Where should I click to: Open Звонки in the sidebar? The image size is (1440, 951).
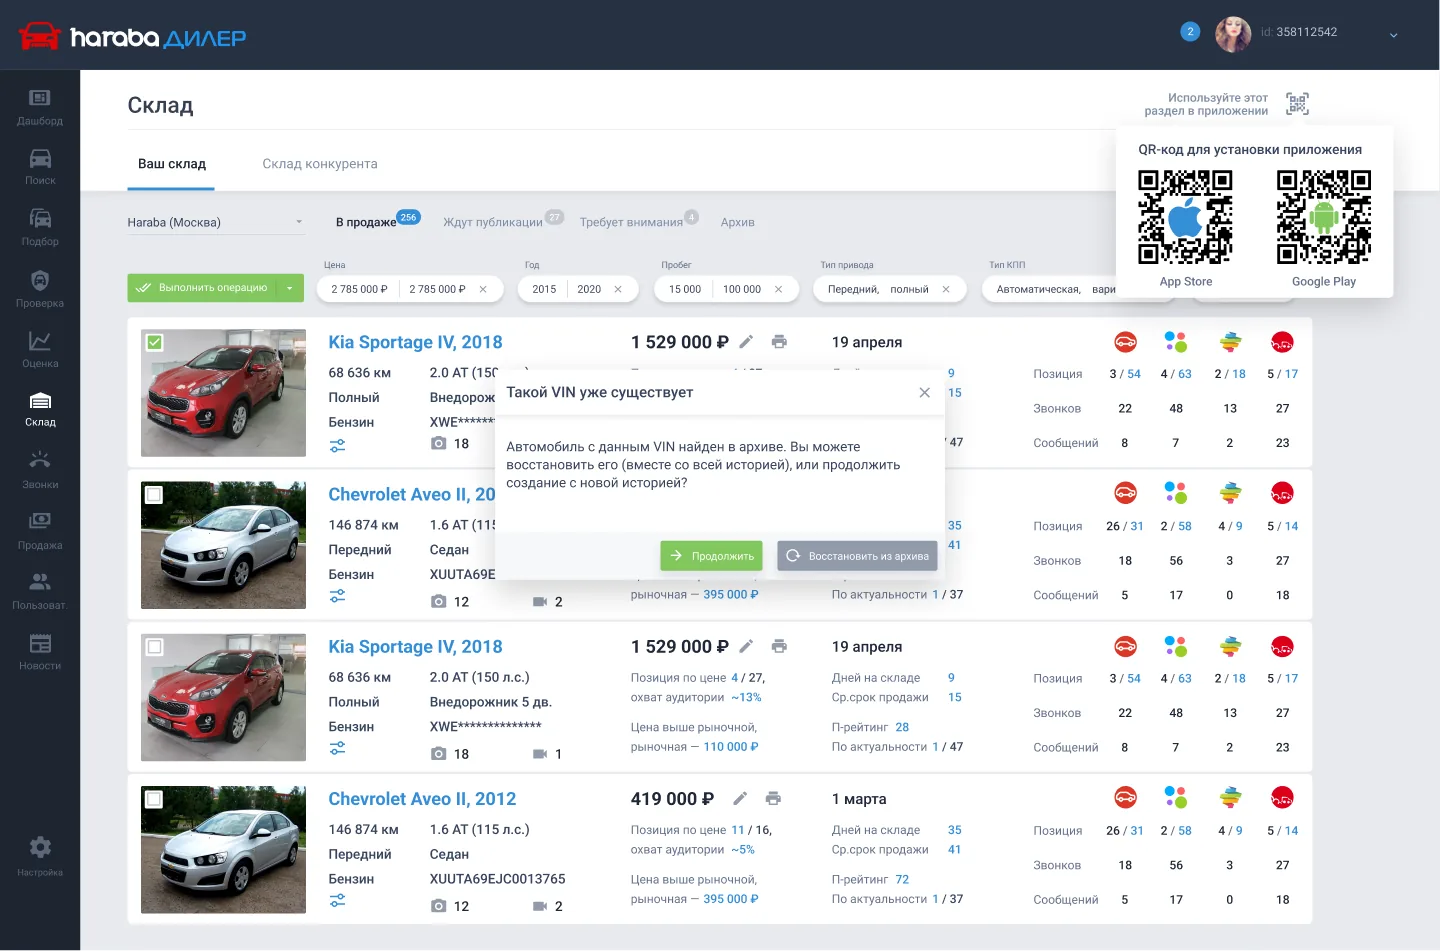(40, 470)
